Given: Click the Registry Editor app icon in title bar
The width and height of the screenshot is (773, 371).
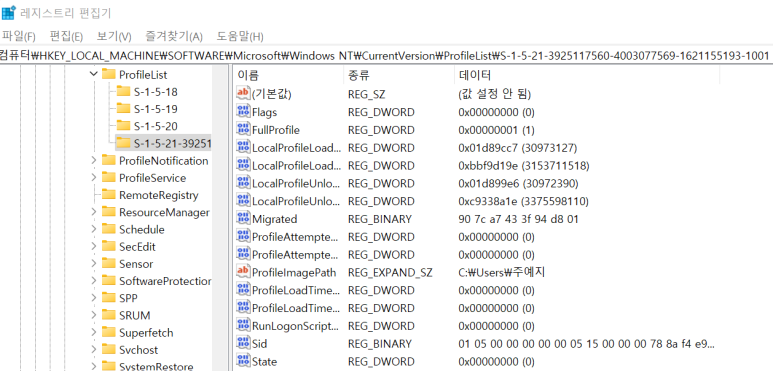Looking at the screenshot, I should click(x=8, y=12).
